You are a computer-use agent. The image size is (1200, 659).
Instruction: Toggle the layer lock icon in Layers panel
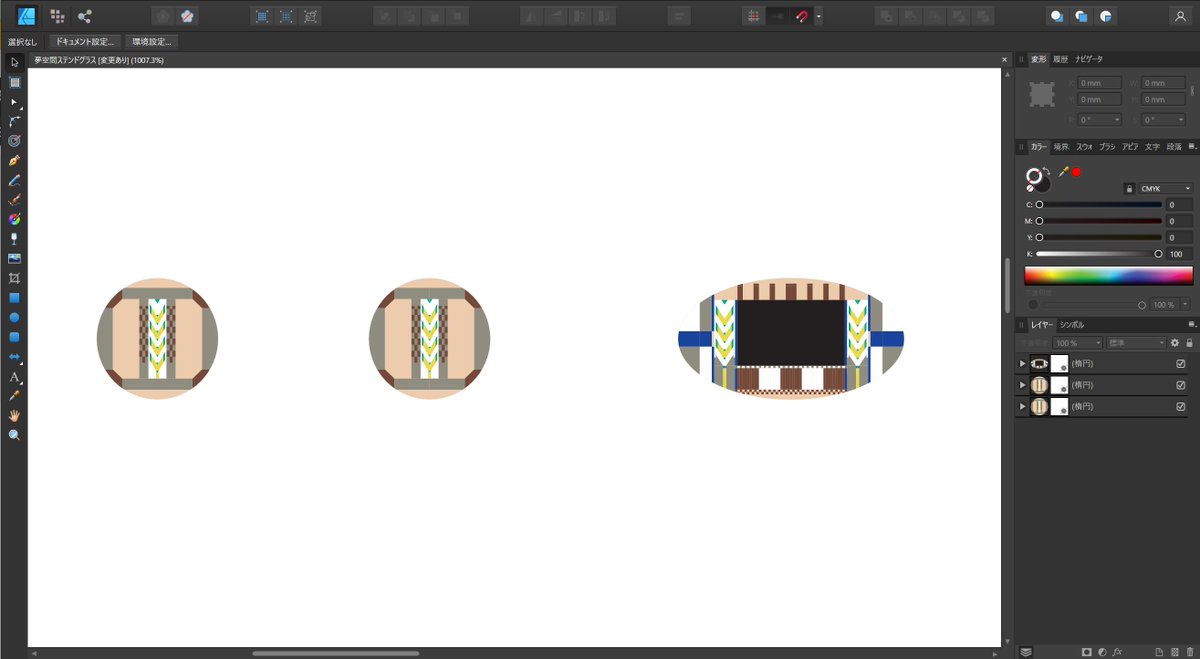tap(1190, 343)
